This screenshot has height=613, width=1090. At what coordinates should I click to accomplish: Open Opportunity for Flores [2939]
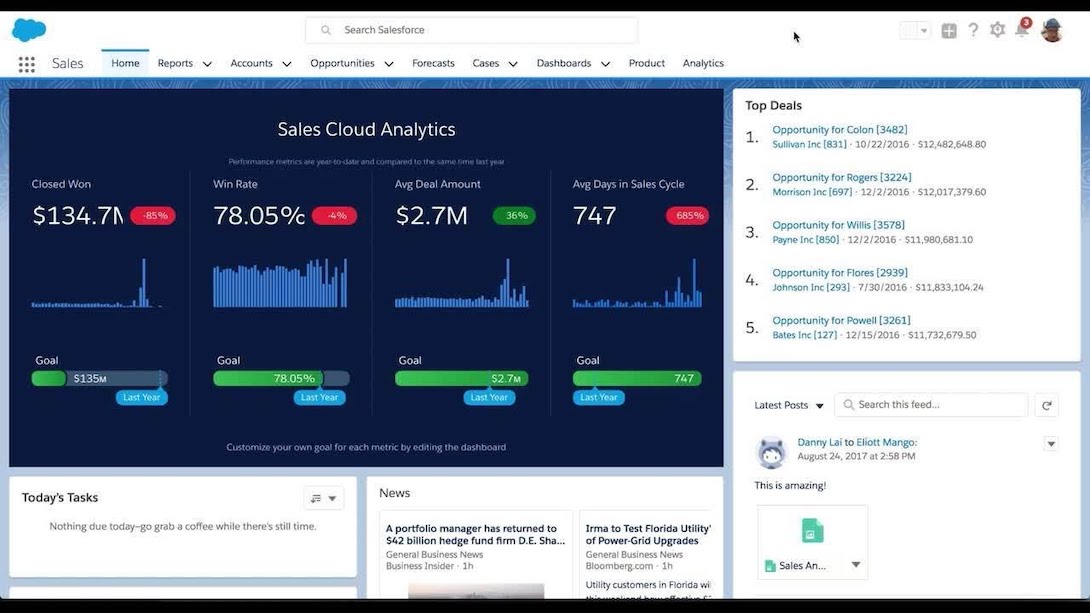840,273
